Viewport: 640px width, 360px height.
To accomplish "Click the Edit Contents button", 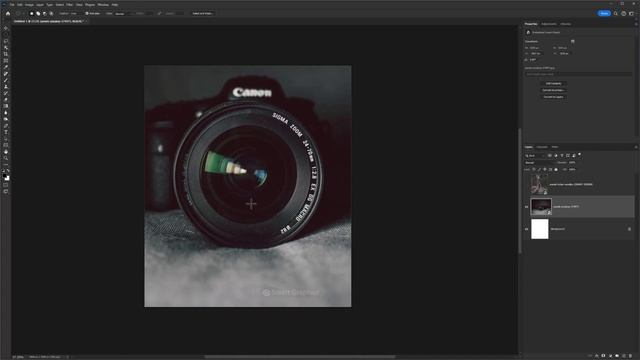I will 553,83.
